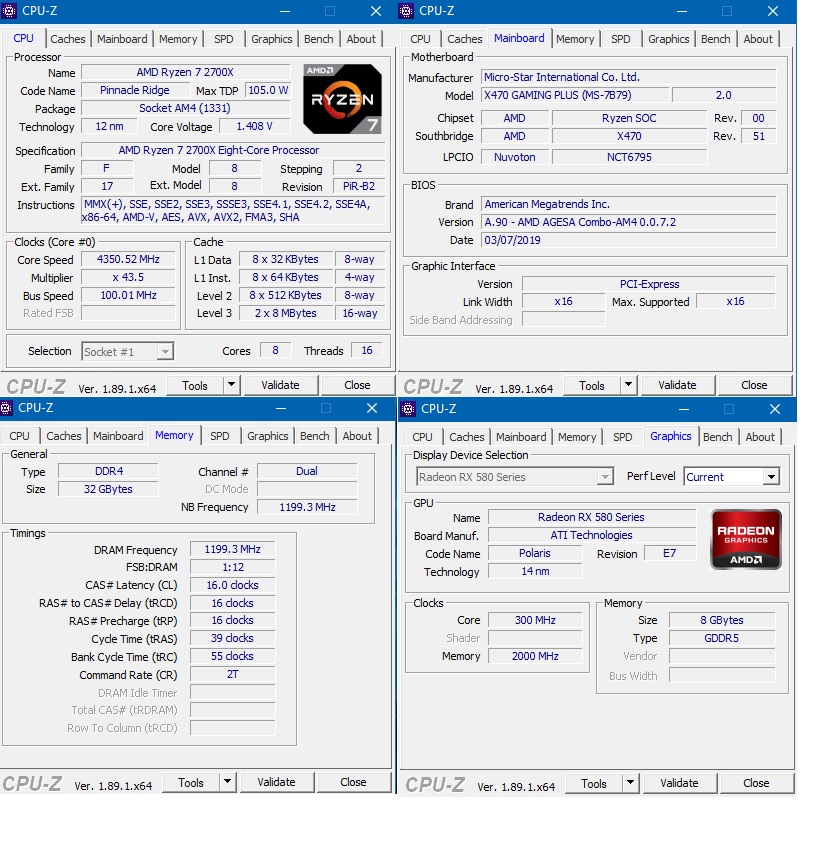Select the CPU tab in the Graphics window
The height and width of the screenshot is (847, 818).
coord(422,437)
